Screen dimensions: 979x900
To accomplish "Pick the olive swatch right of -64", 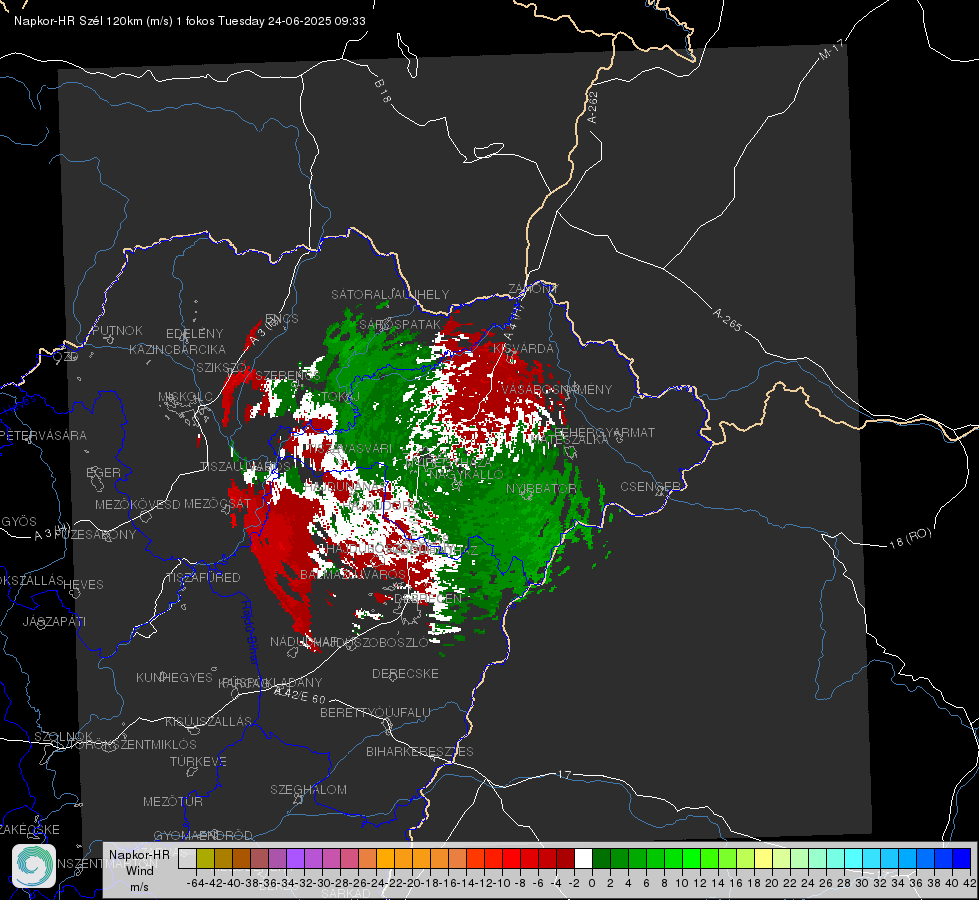I will point(205,859).
